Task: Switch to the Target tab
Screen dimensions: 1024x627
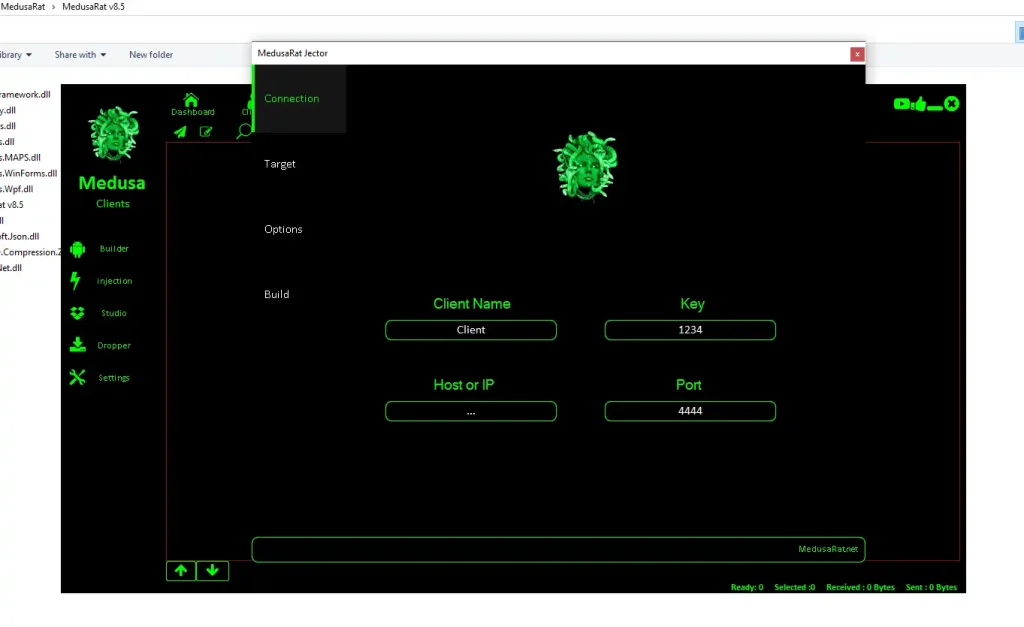Action: tap(280, 164)
